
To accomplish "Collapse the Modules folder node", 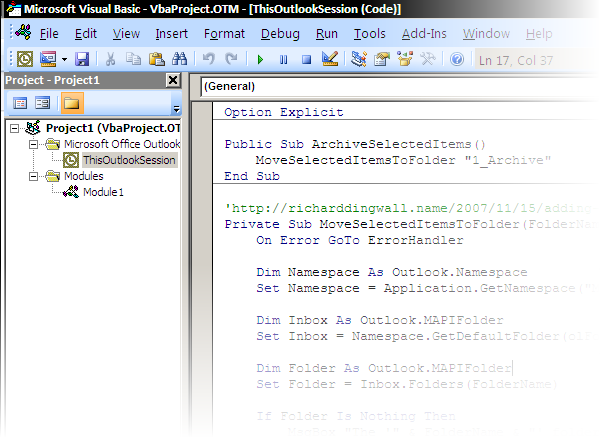I will [33, 176].
